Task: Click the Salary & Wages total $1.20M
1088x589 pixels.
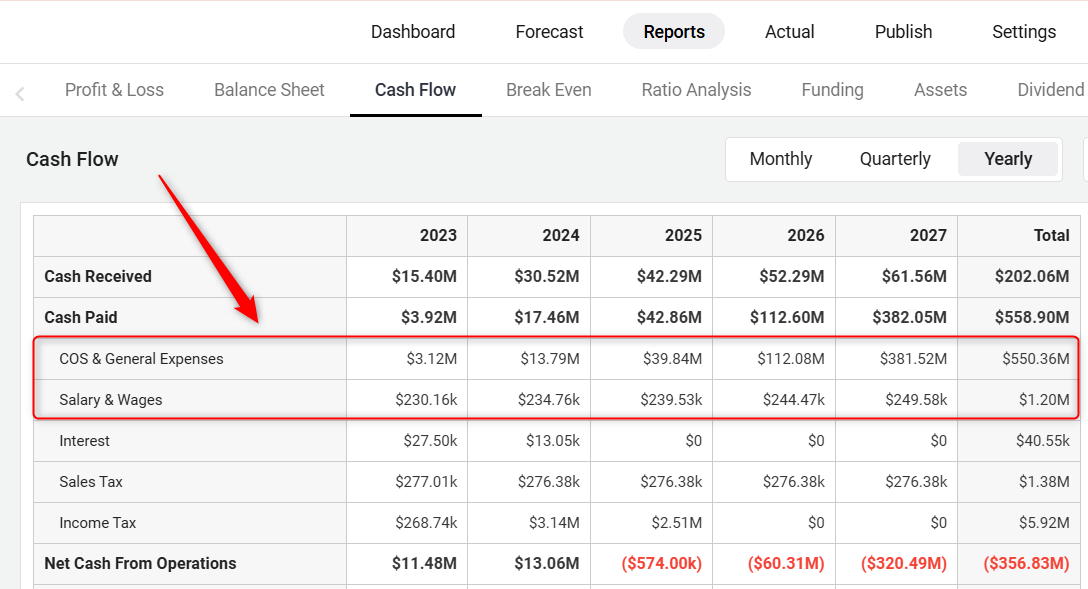Action: (x=1044, y=400)
